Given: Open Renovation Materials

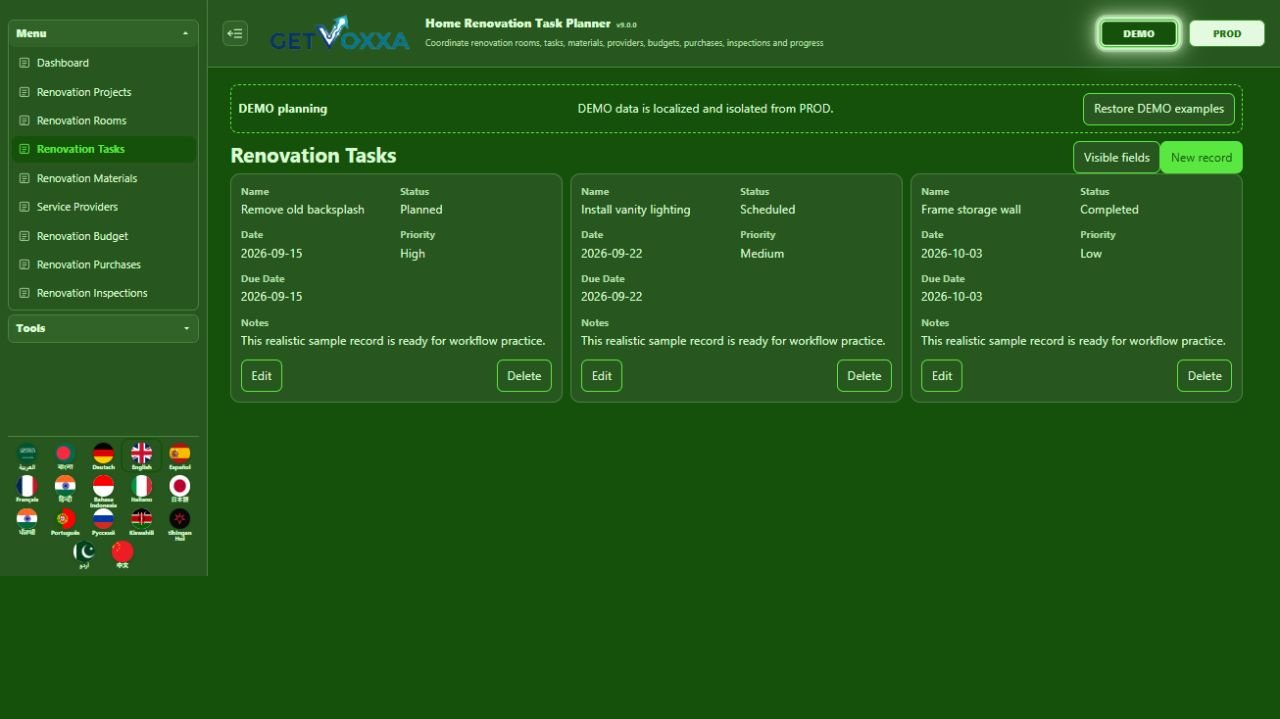Looking at the screenshot, I should click(103, 178).
